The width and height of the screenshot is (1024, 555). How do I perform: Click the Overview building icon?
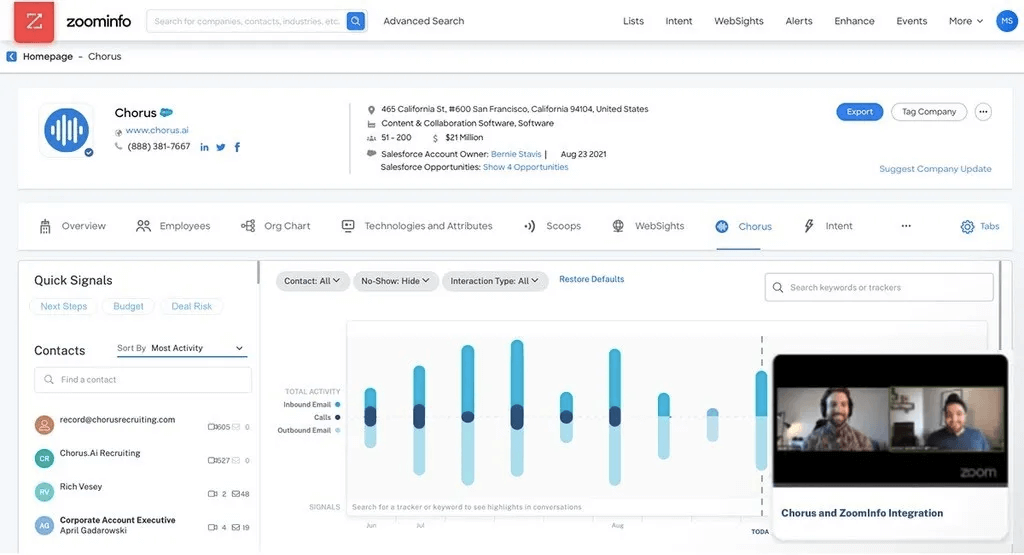pos(45,226)
